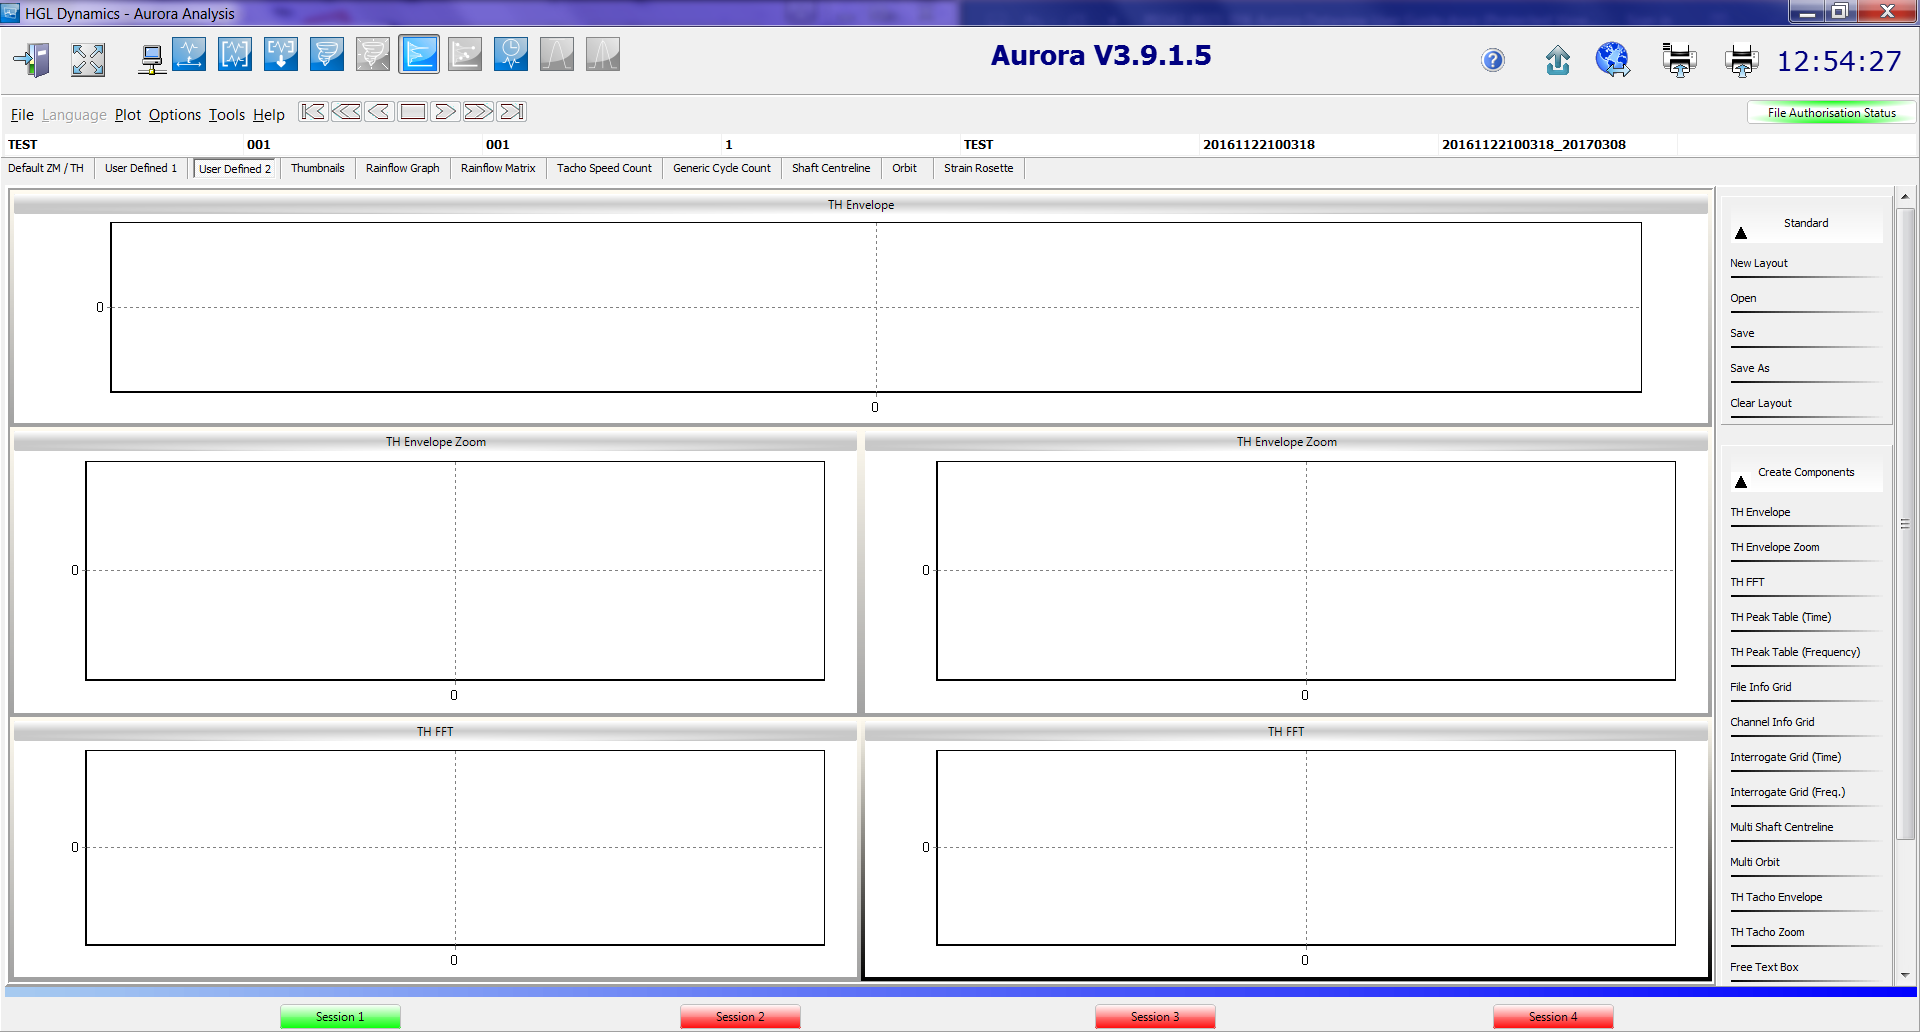Switch to Session 1
This screenshot has width=1920, height=1032.
point(340,1017)
